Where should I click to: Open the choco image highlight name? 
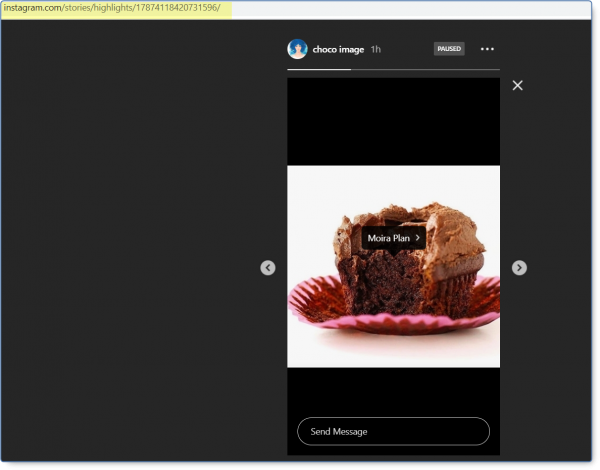tap(338, 50)
